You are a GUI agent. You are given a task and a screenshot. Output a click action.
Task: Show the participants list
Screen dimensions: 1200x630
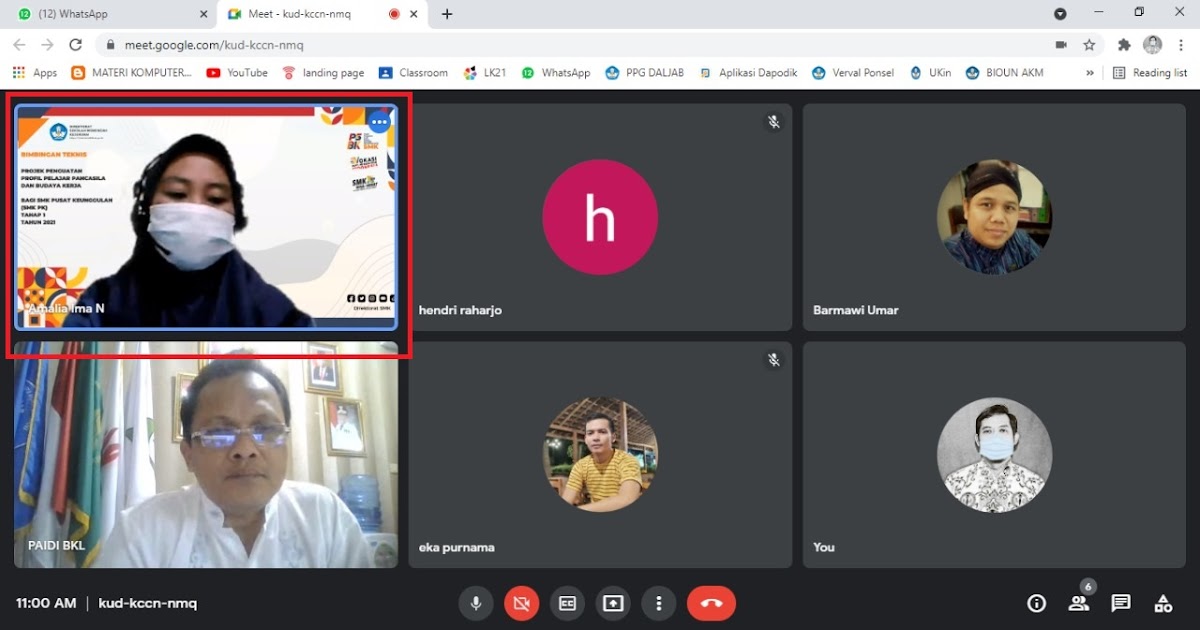click(x=1078, y=603)
